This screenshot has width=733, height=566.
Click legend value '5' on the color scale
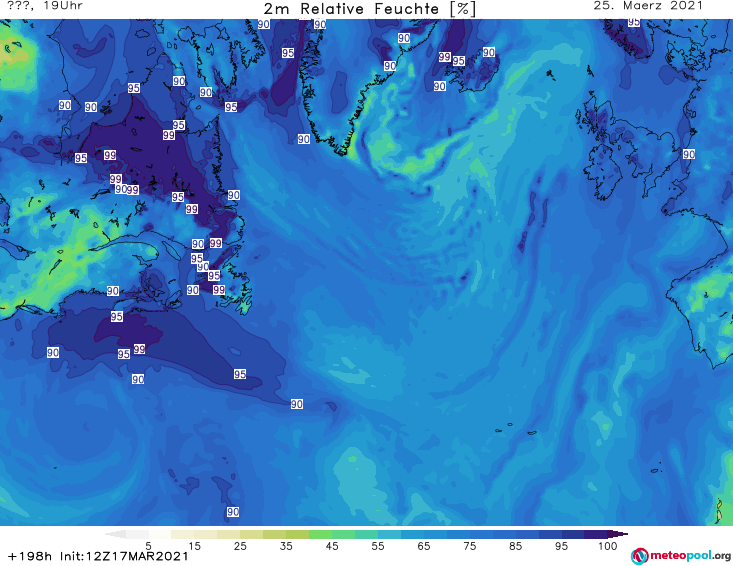point(148,546)
